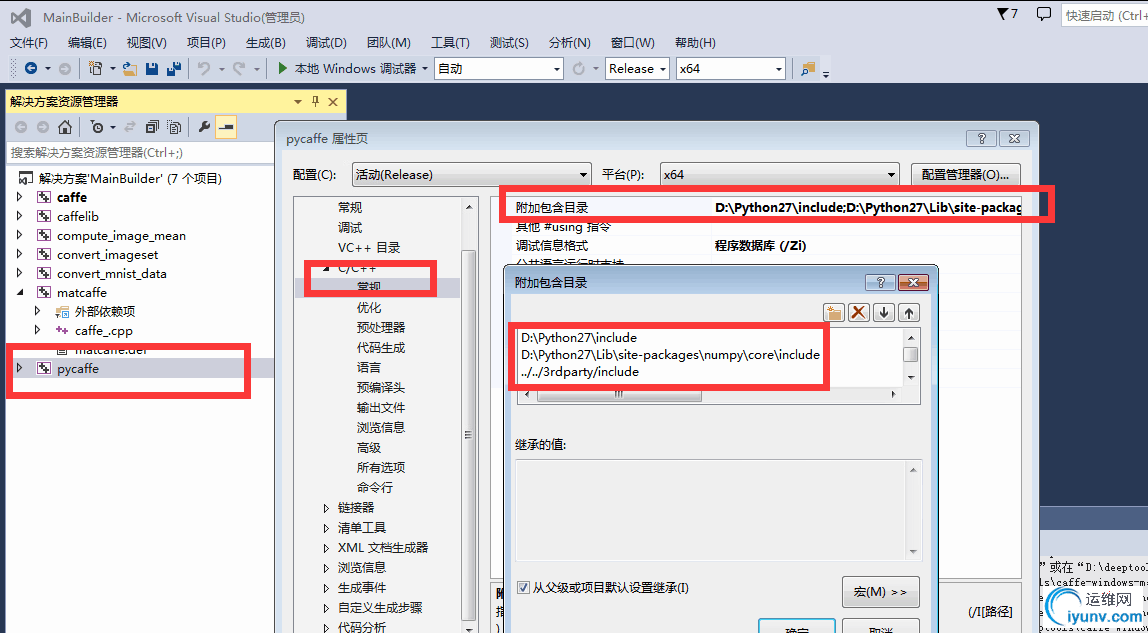
Task: Open the 文件(F) menu
Action: pos(29,42)
